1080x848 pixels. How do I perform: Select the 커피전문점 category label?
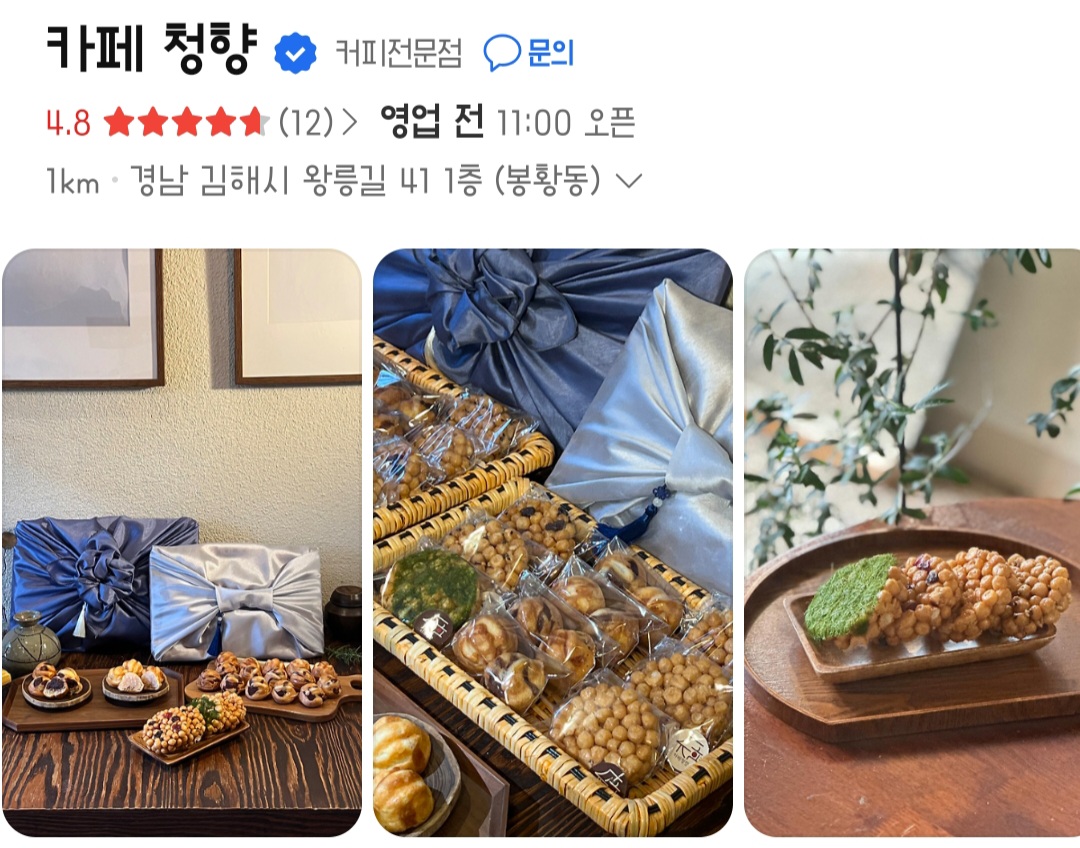[x=398, y=53]
